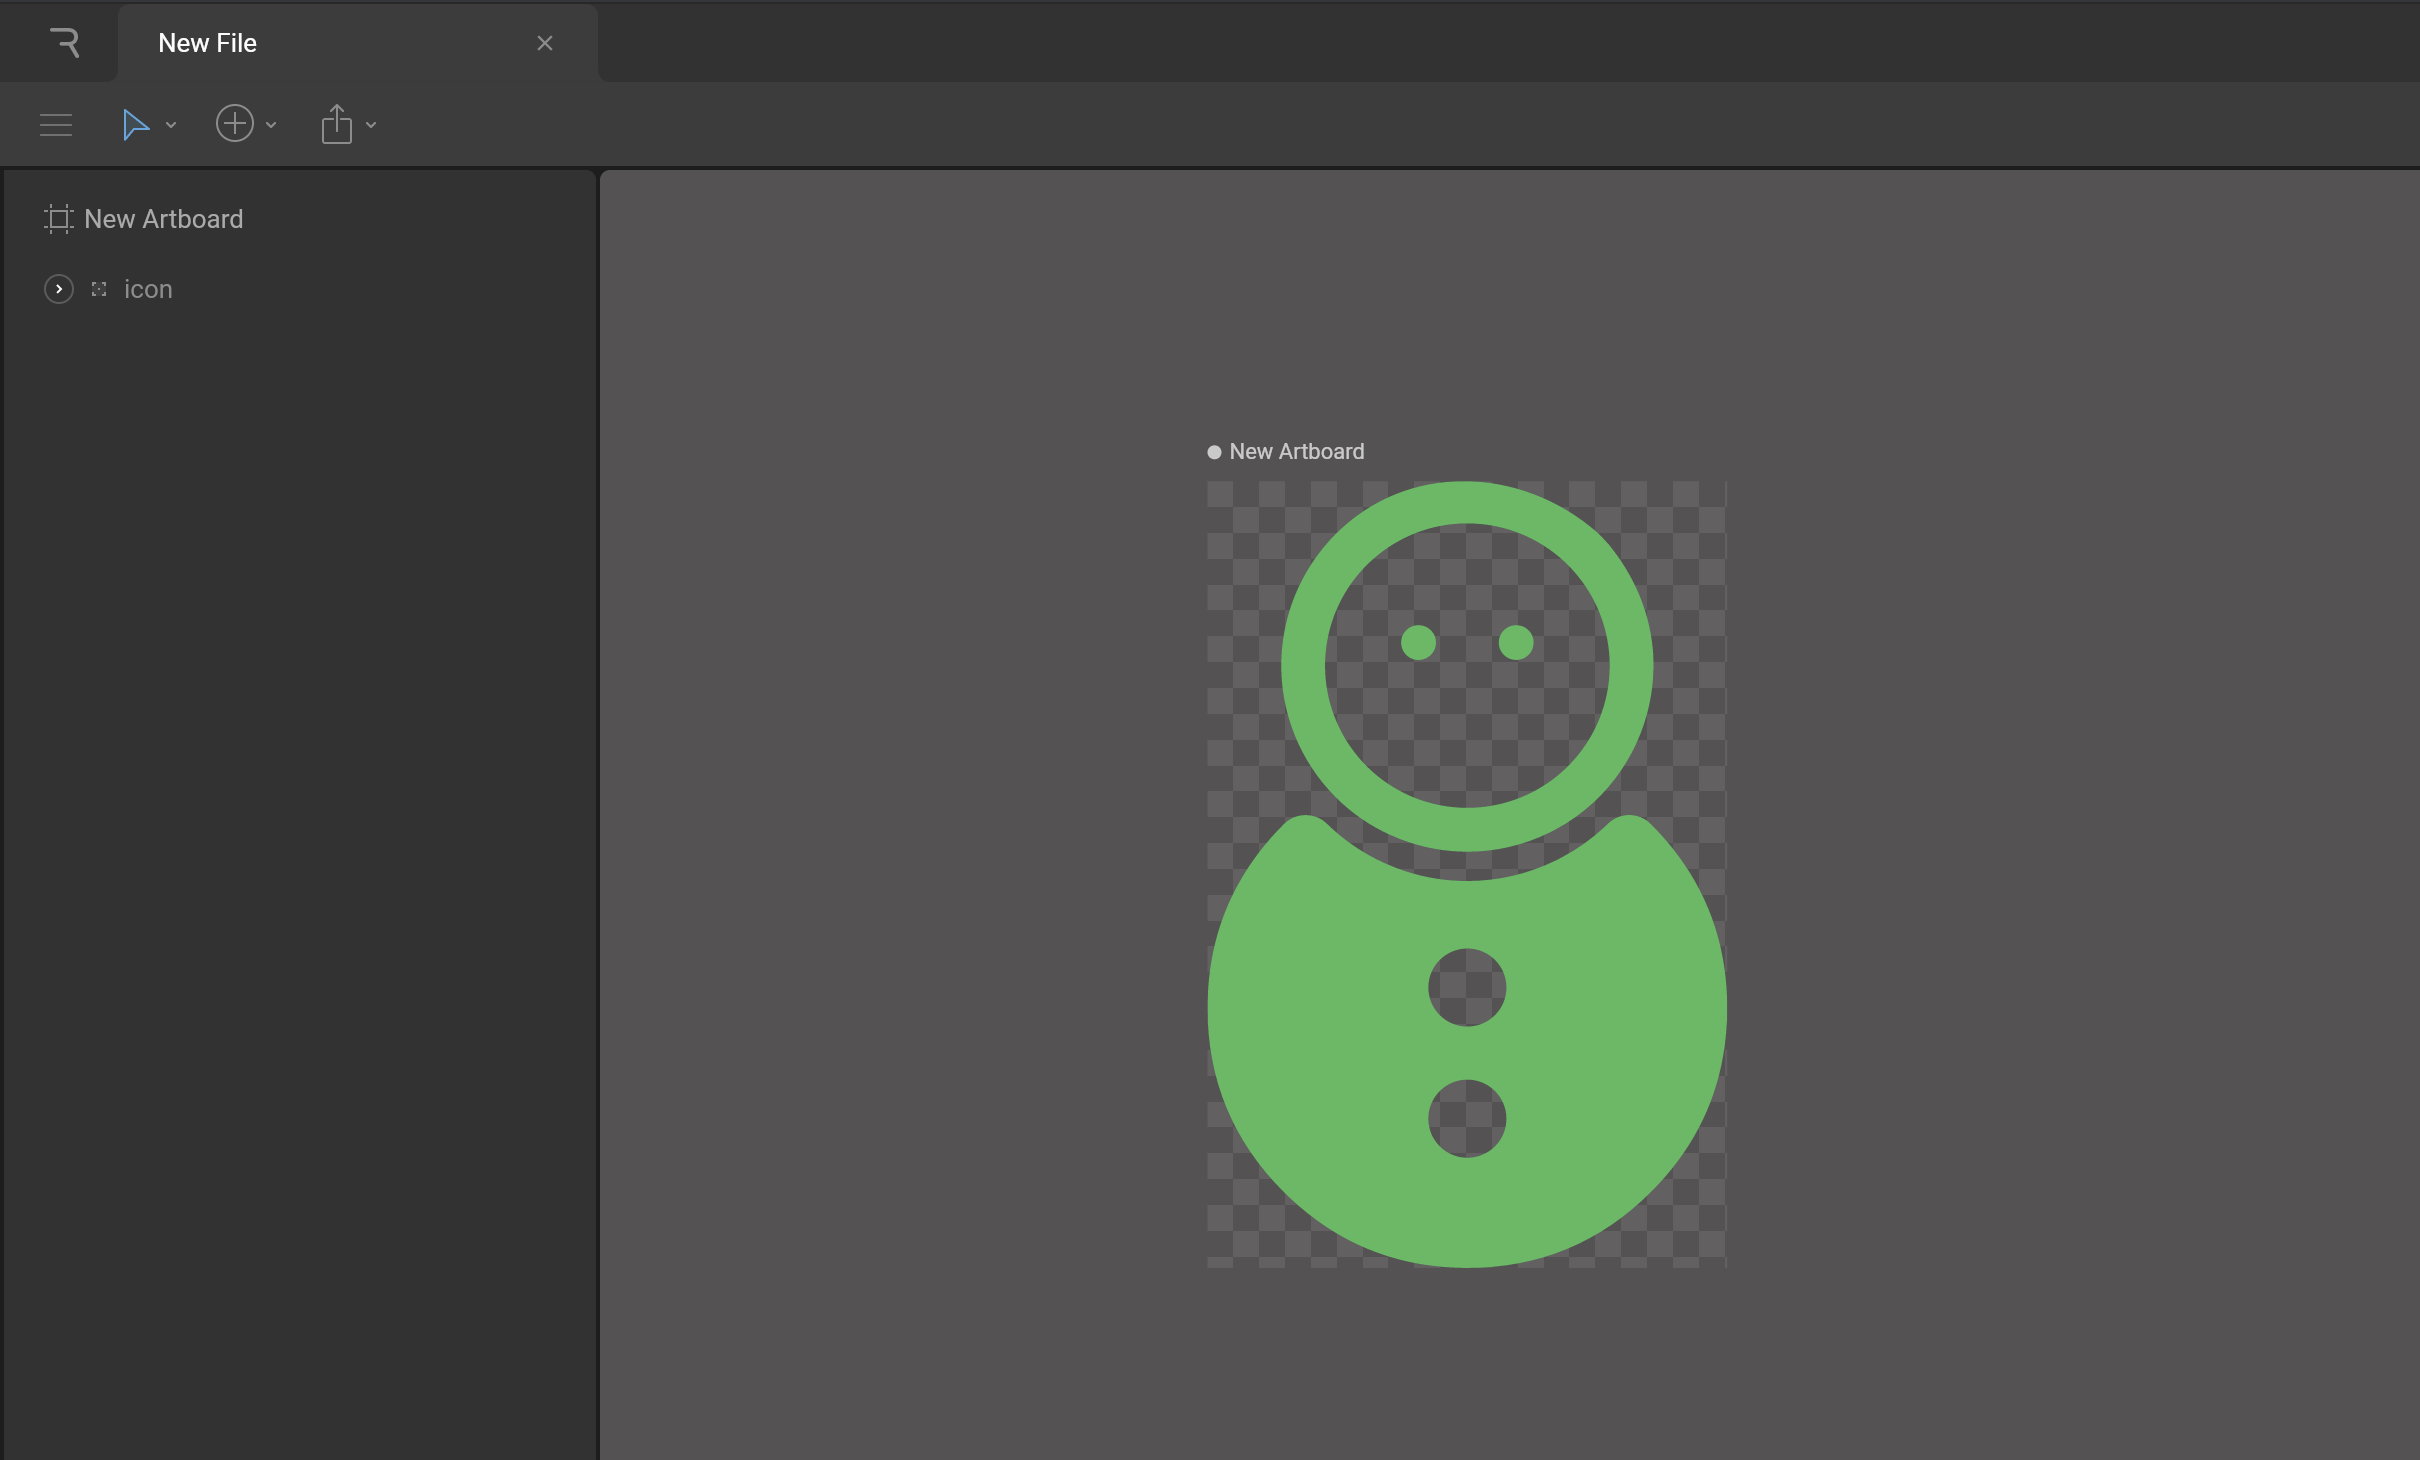Click the artboard icon in hierarchy
This screenshot has height=1460, width=2420.
coord(58,219)
